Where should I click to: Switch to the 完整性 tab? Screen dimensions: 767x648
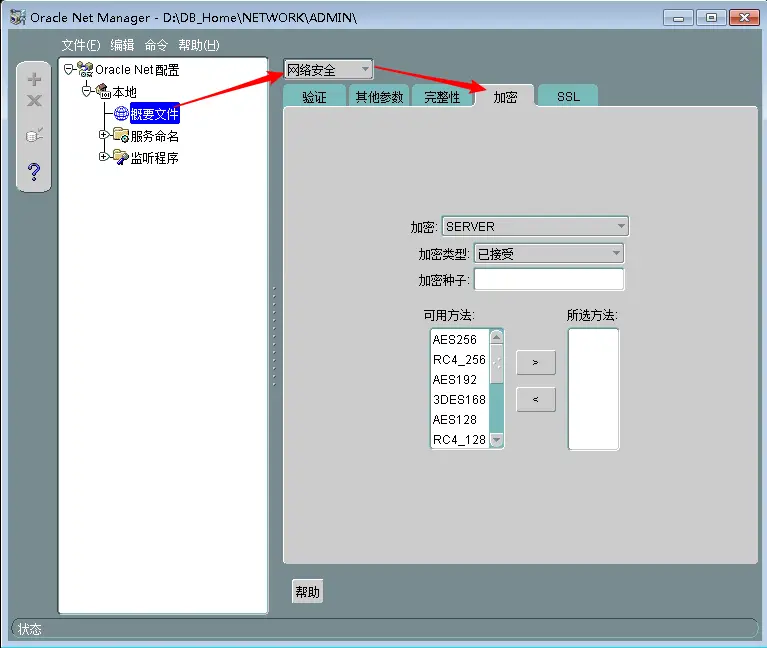[443, 96]
